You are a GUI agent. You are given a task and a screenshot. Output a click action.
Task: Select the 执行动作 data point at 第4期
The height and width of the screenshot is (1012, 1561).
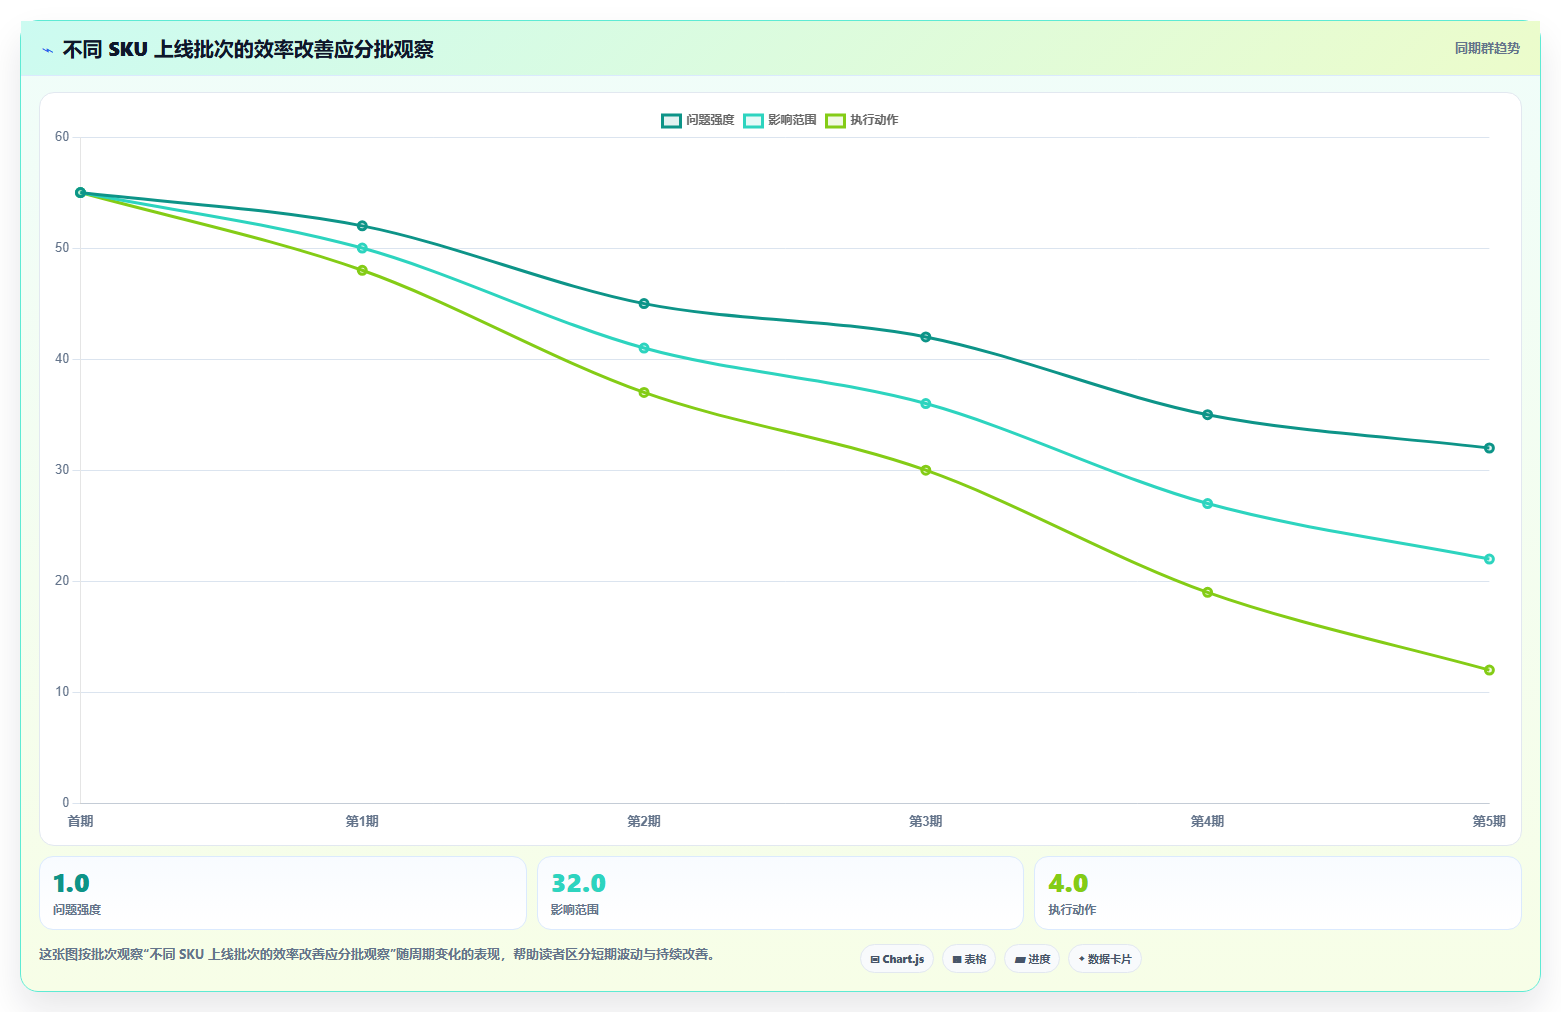point(1208,592)
